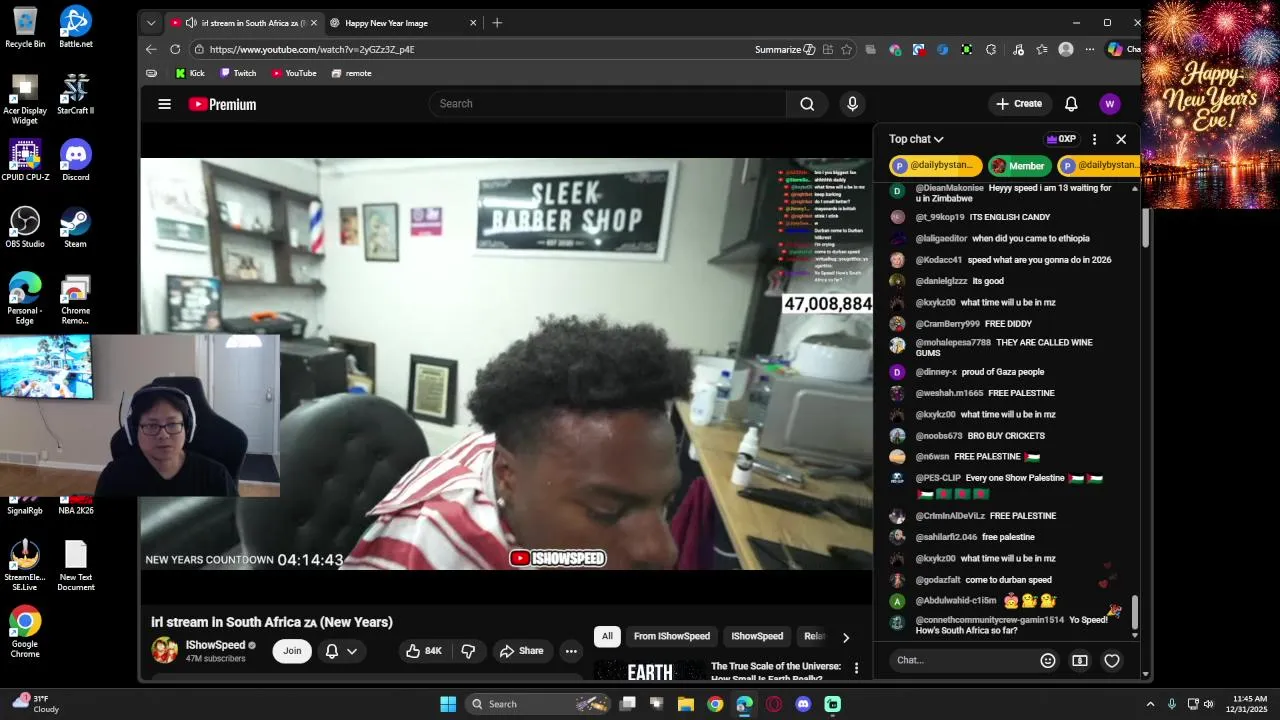Open the CPUID CPU-Z desktop icon
This screenshot has height=720, width=1280.
tap(25, 160)
